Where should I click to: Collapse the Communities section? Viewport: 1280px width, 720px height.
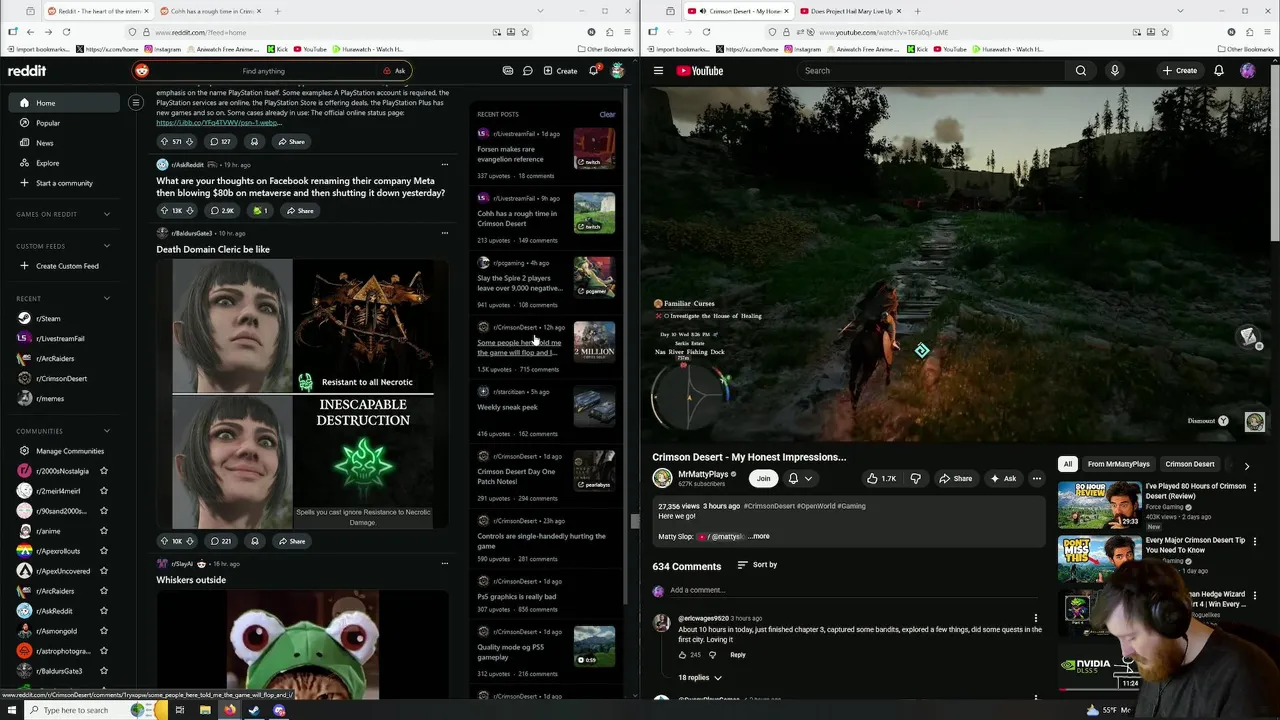pyautogui.click(x=107, y=431)
